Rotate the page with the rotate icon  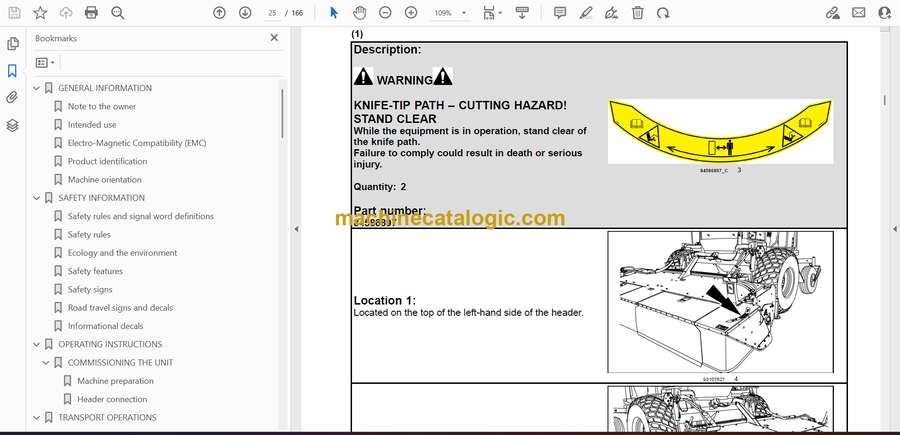663,13
